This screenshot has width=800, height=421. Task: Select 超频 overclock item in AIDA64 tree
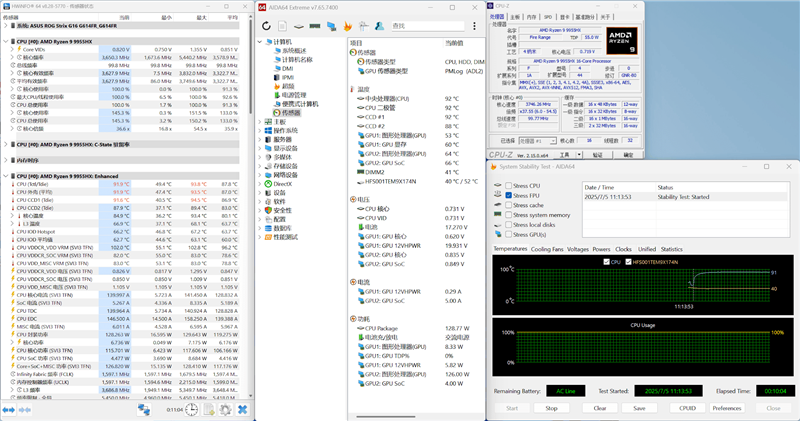coord(284,86)
